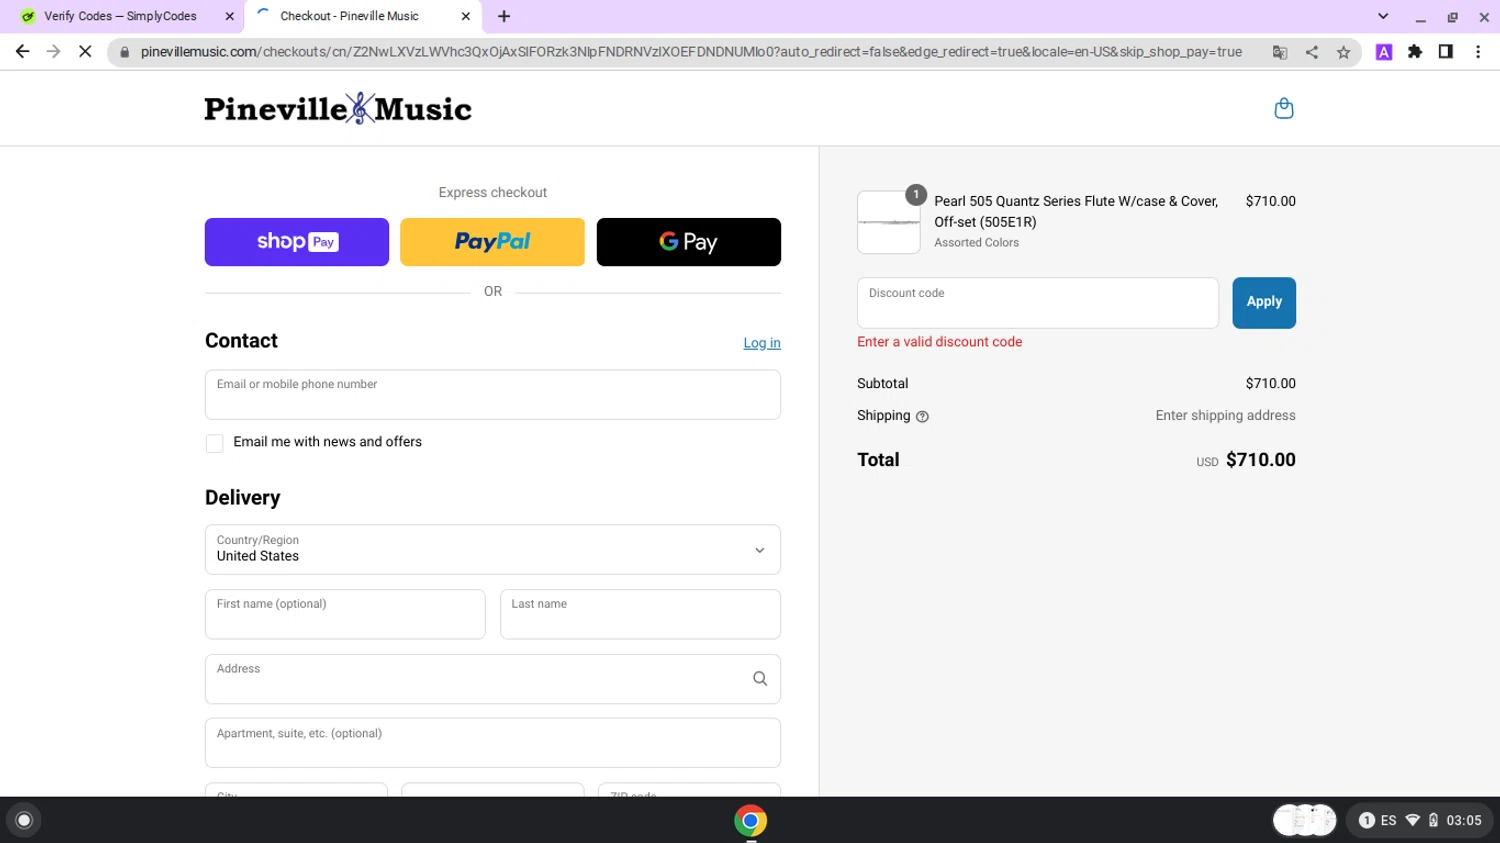Image resolution: width=1500 pixels, height=843 pixels.
Task: Close the Checkout Pineville Music tab
Action: click(x=465, y=16)
